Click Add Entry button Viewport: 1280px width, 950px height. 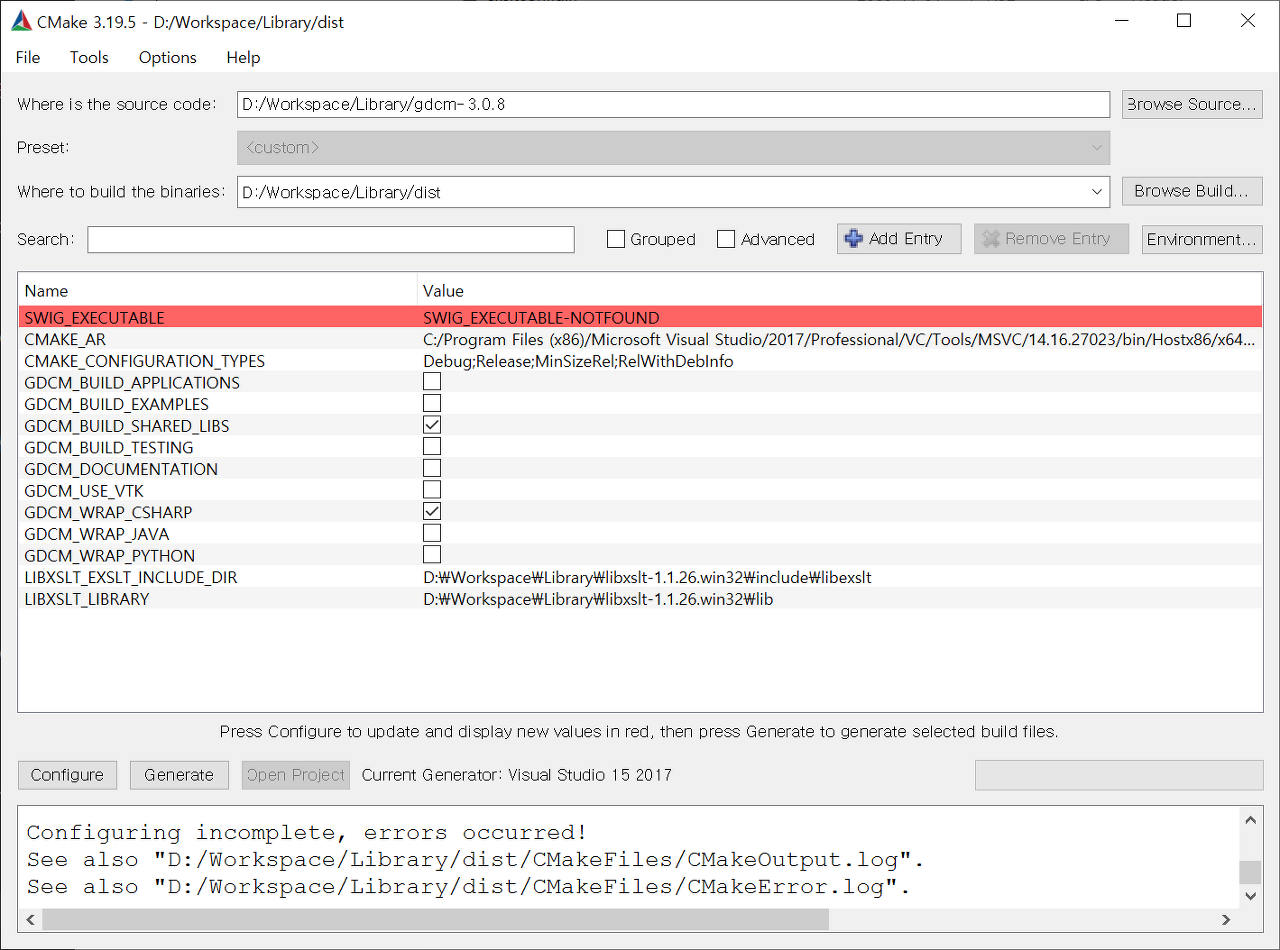pos(899,239)
